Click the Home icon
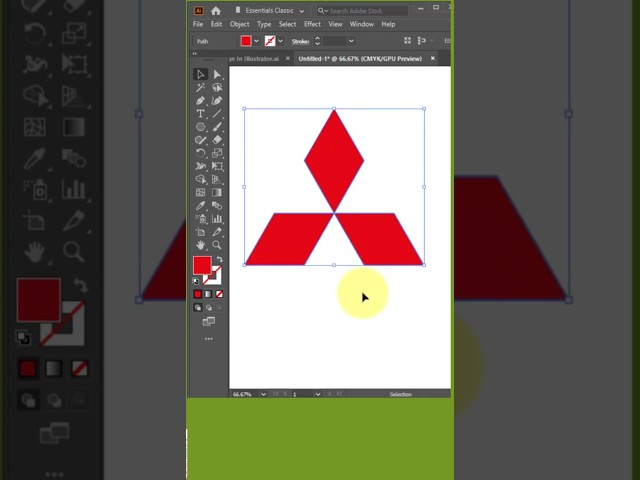This screenshot has height=480, width=640. tap(216, 11)
